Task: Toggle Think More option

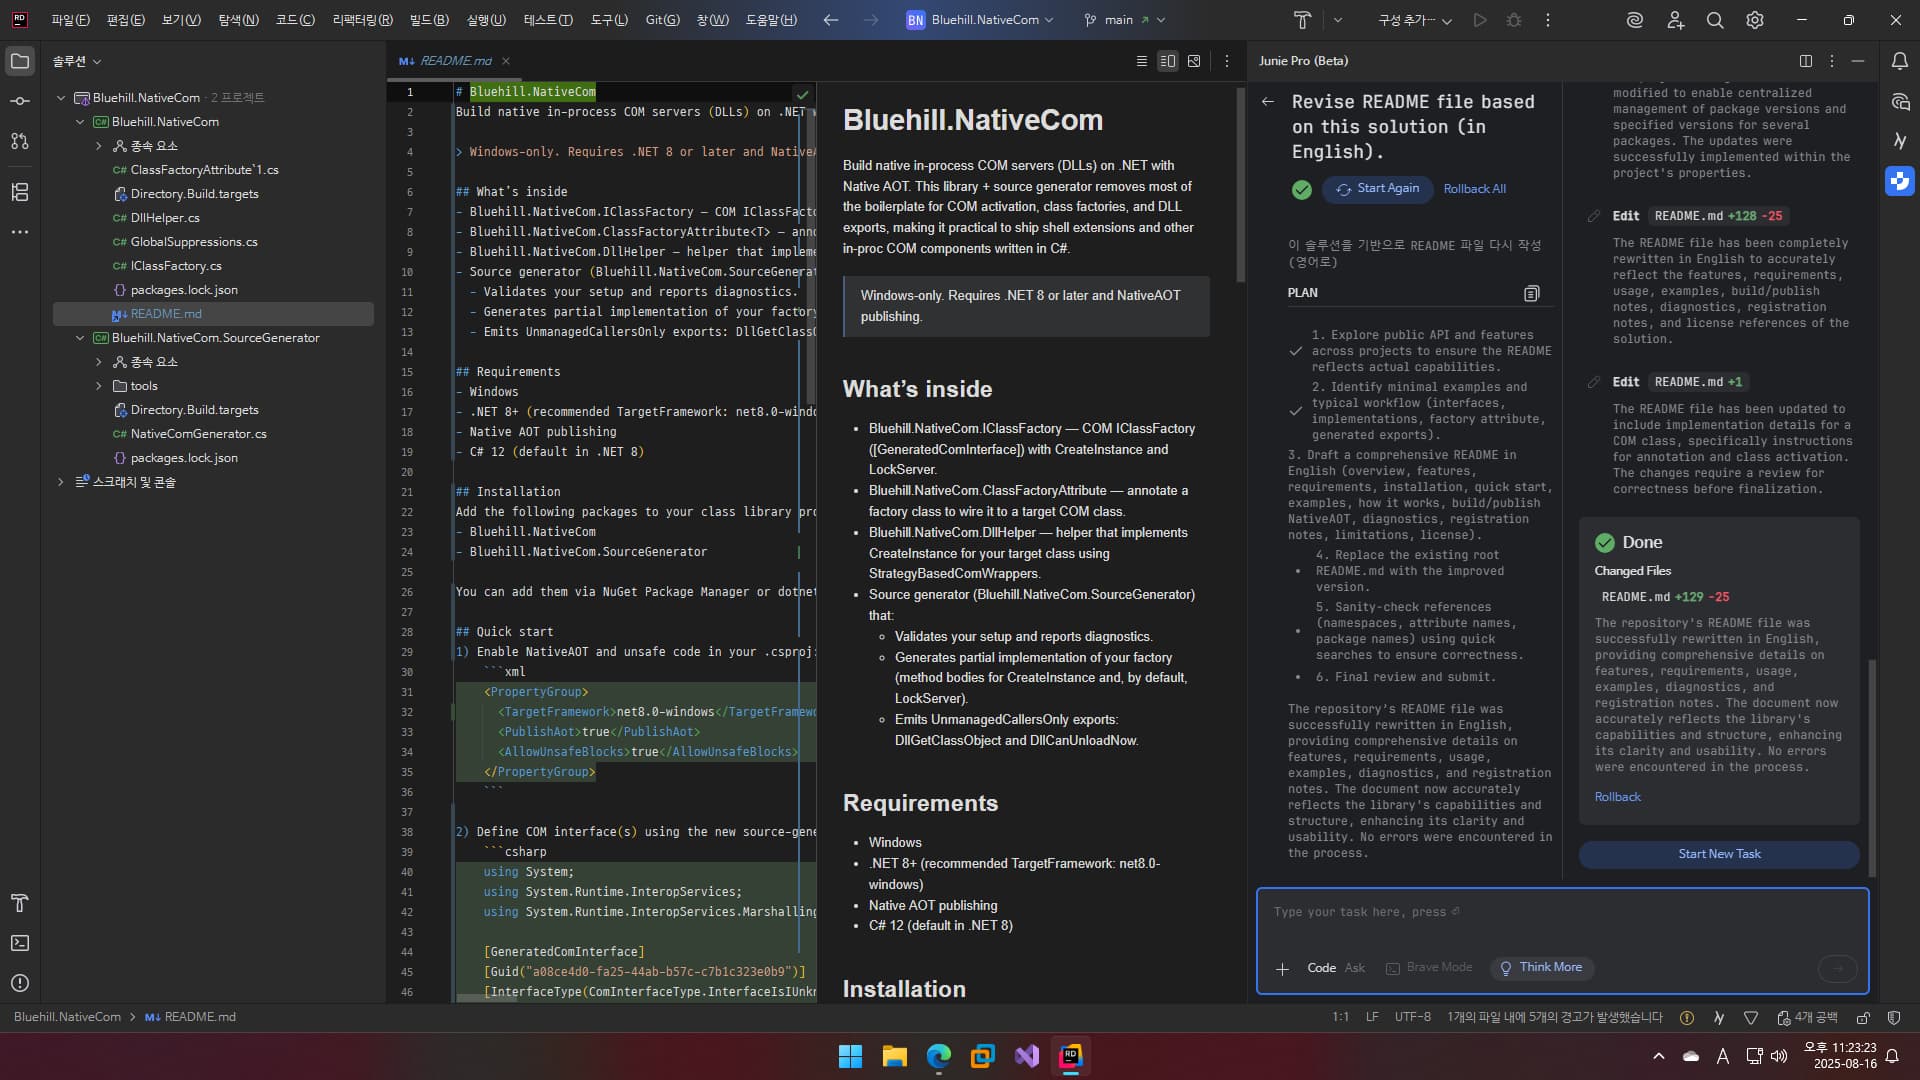Action: (x=1541, y=968)
